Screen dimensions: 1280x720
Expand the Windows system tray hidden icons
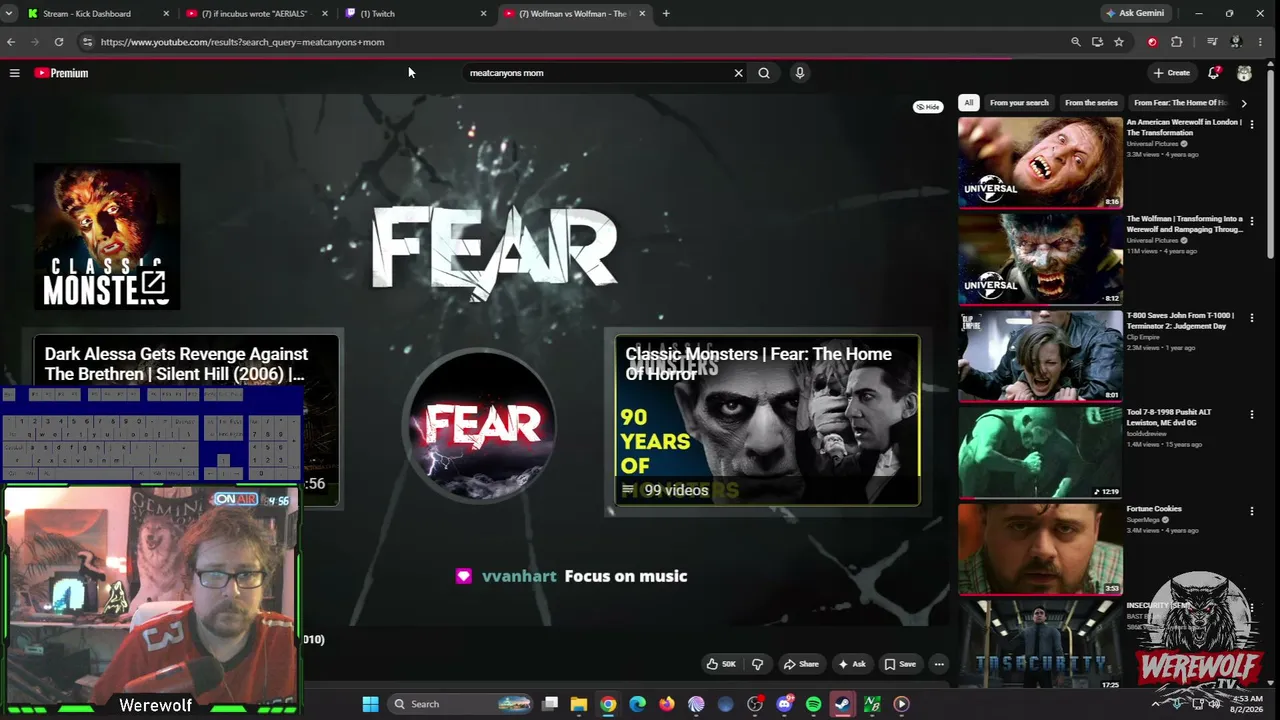click(x=1155, y=704)
